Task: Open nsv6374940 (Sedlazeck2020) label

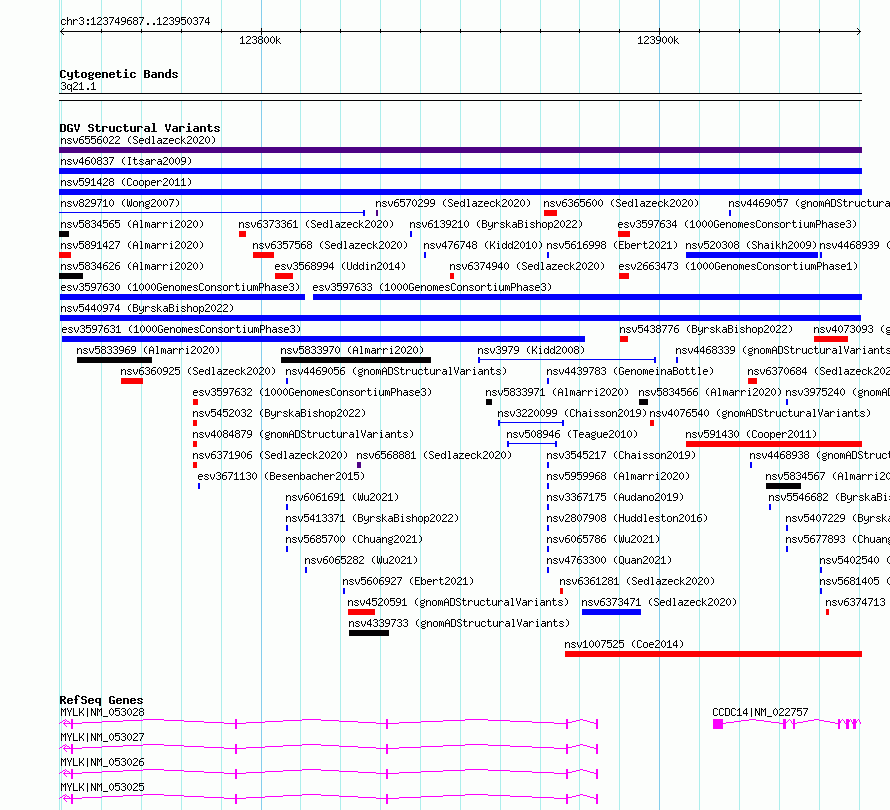Action: pyautogui.click(x=527, y=266)
